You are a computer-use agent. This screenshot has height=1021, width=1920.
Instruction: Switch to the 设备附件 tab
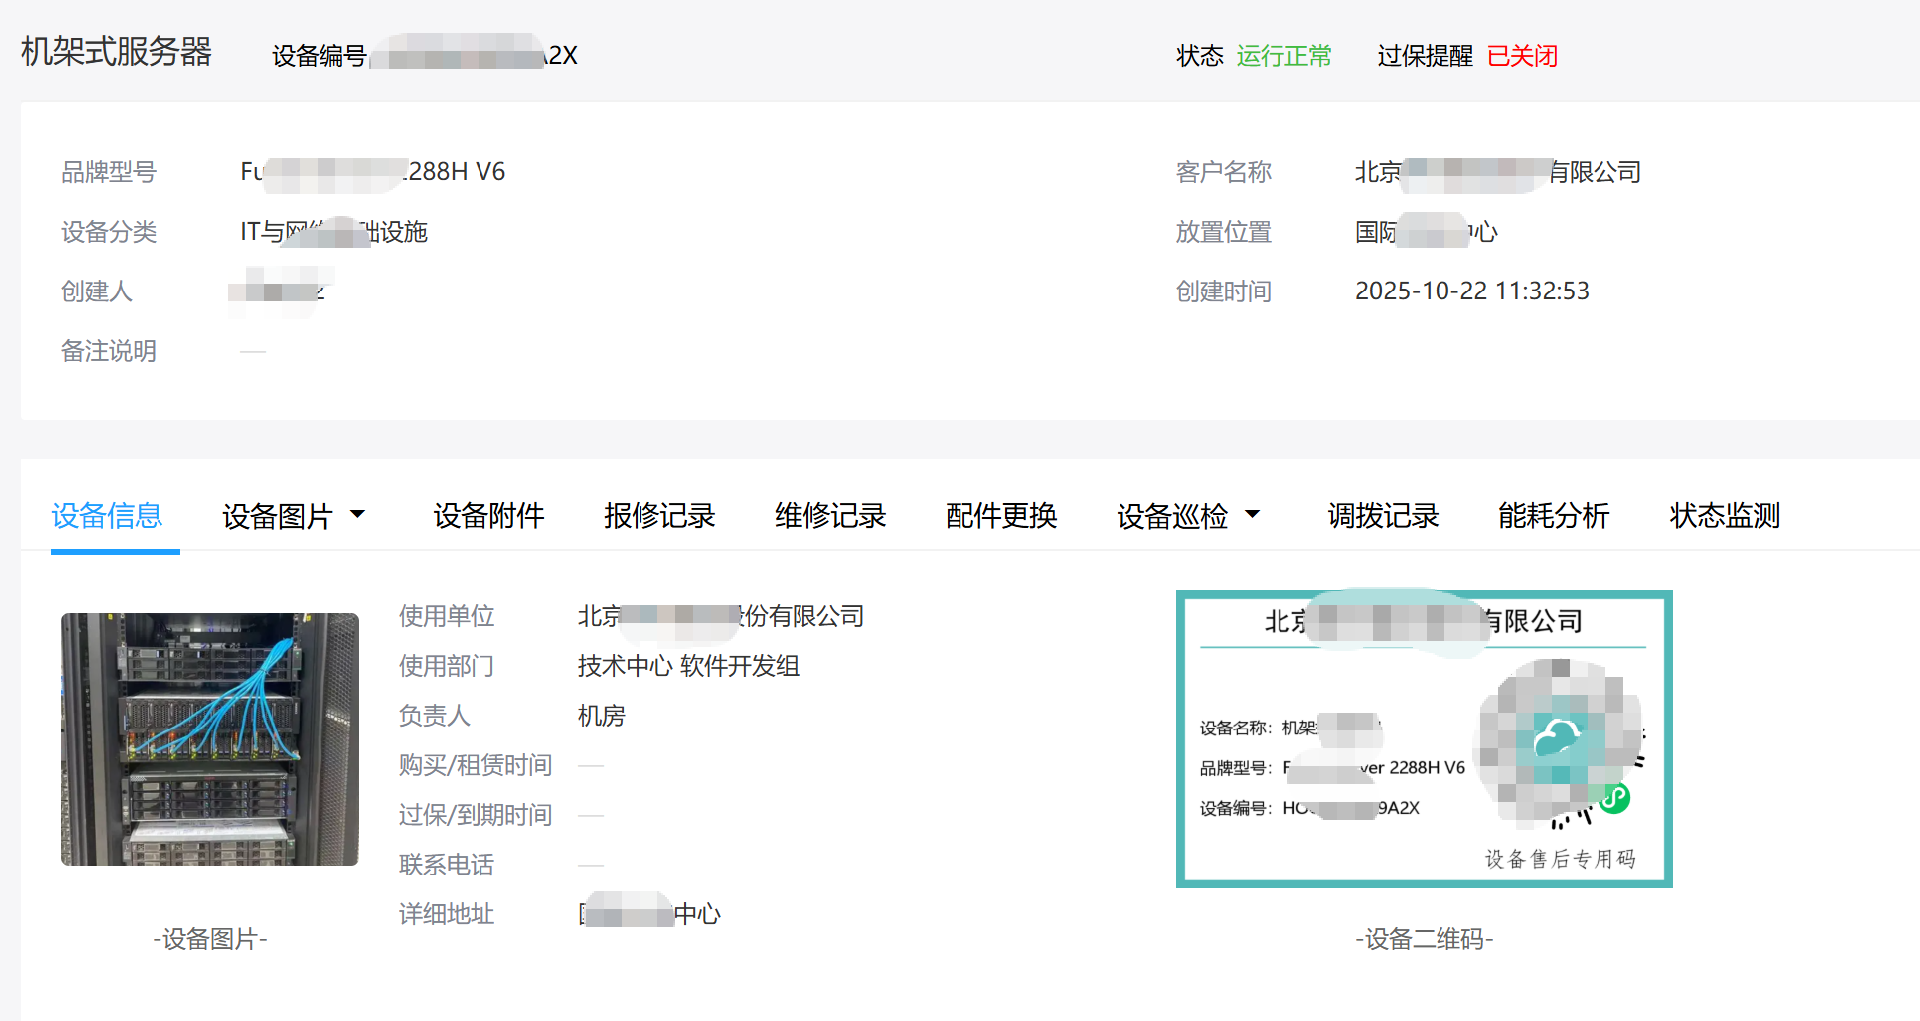pos(489,516)
